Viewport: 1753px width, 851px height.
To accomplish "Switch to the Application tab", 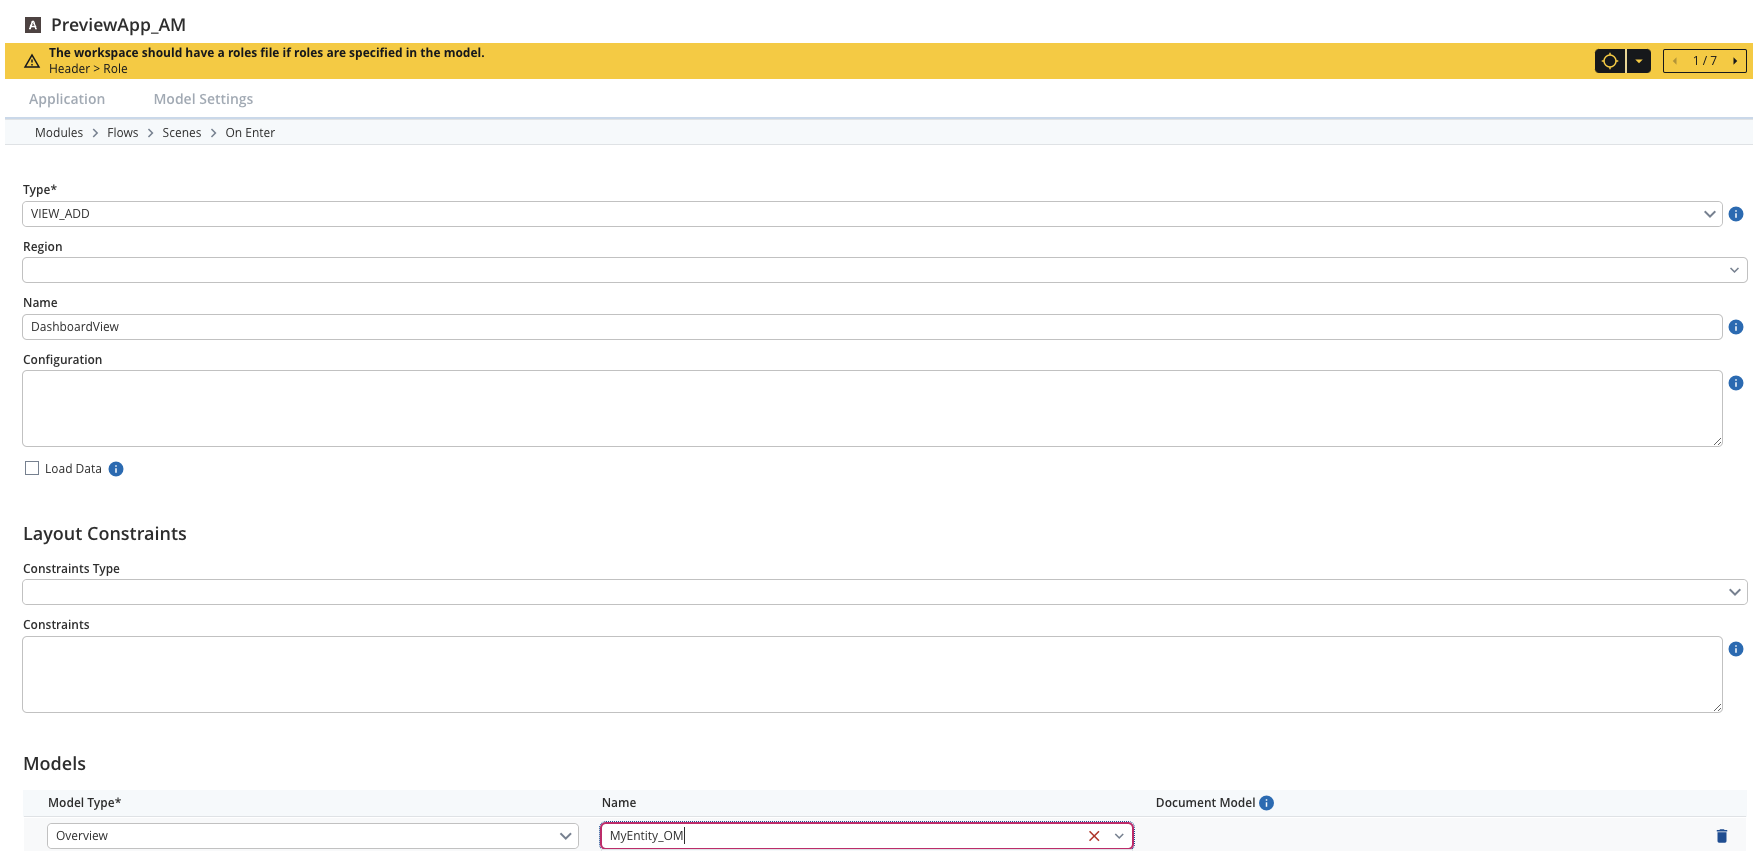I will pos(67,99).
